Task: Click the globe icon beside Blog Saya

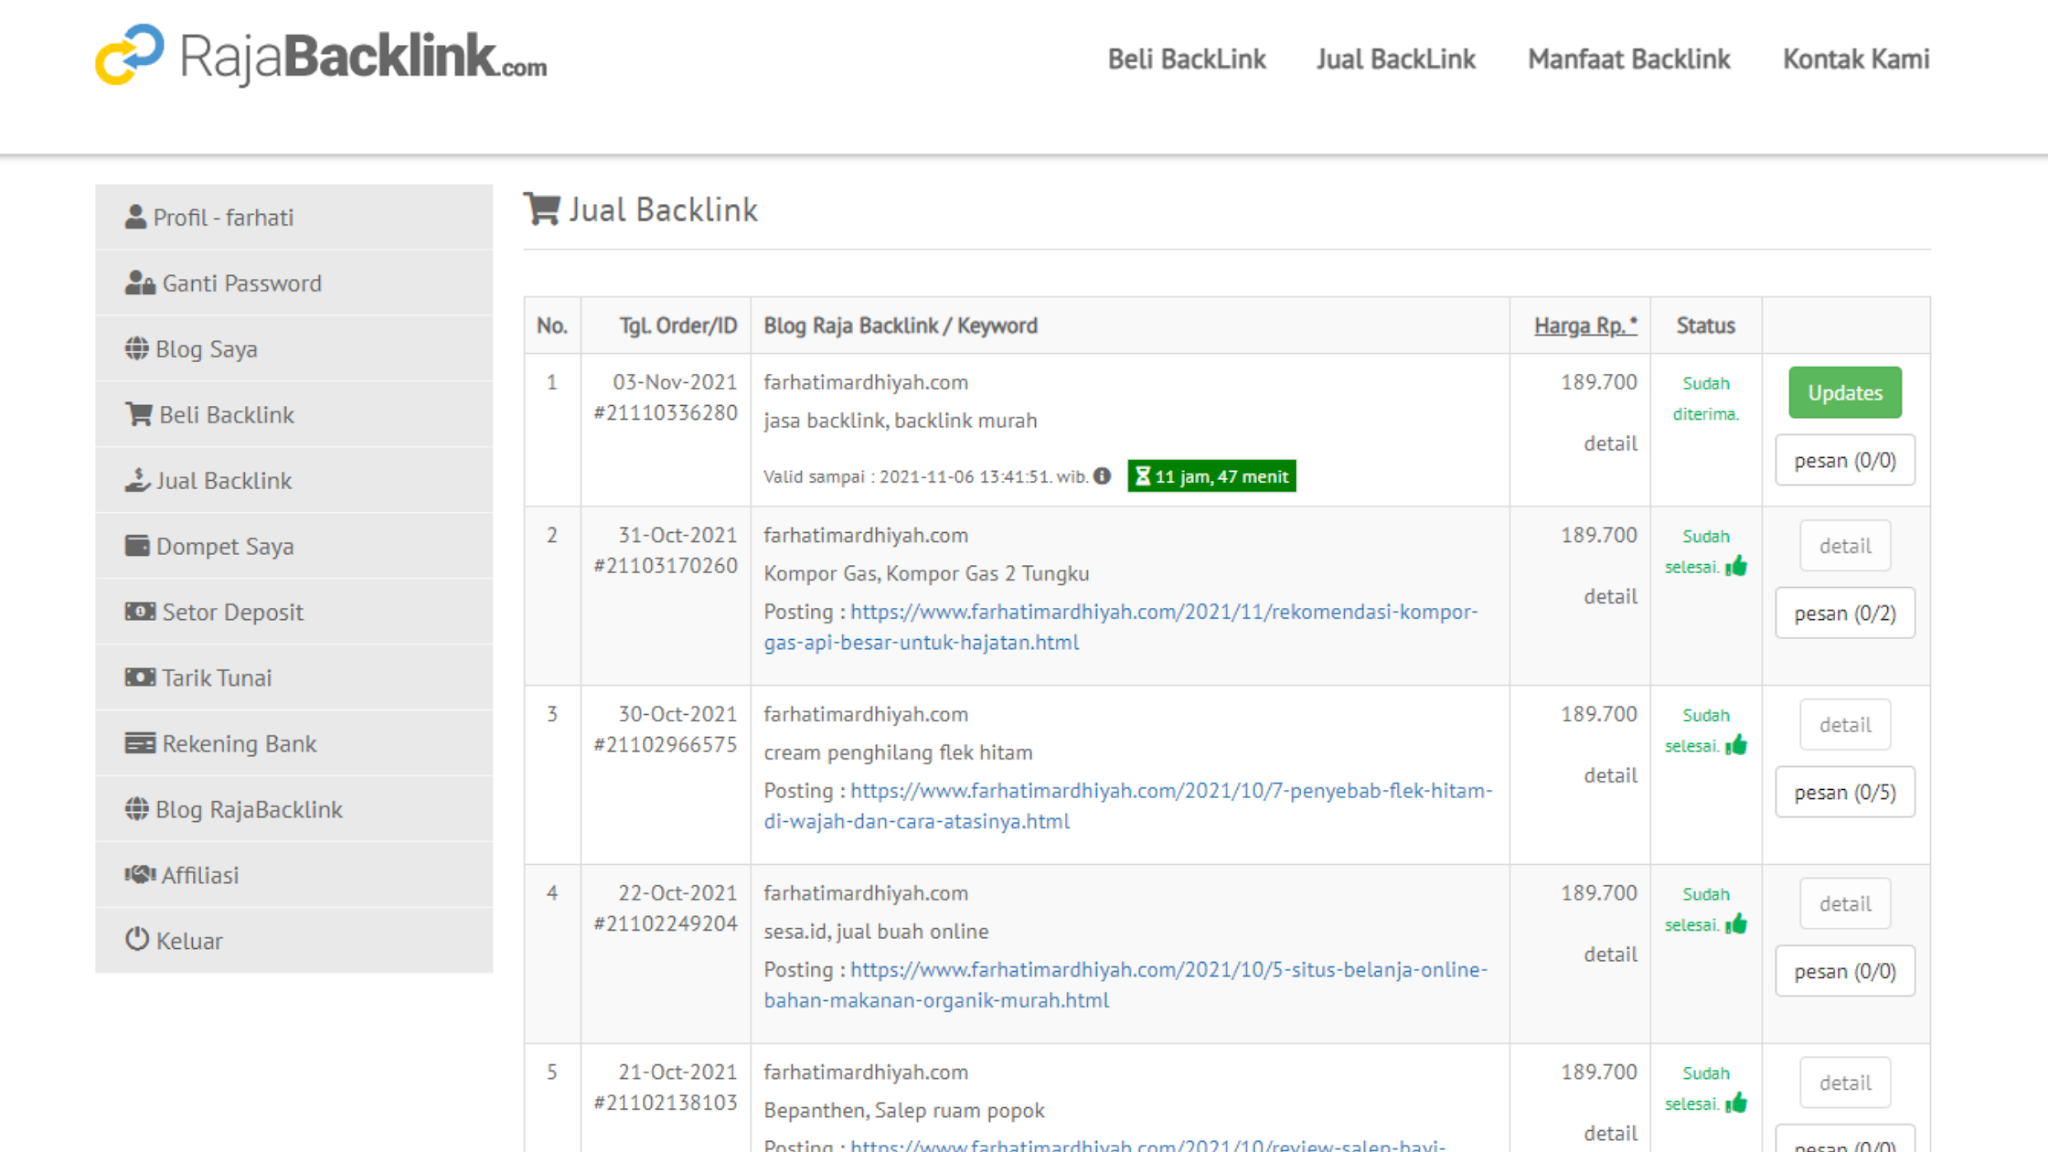Action: coord(137,349)
